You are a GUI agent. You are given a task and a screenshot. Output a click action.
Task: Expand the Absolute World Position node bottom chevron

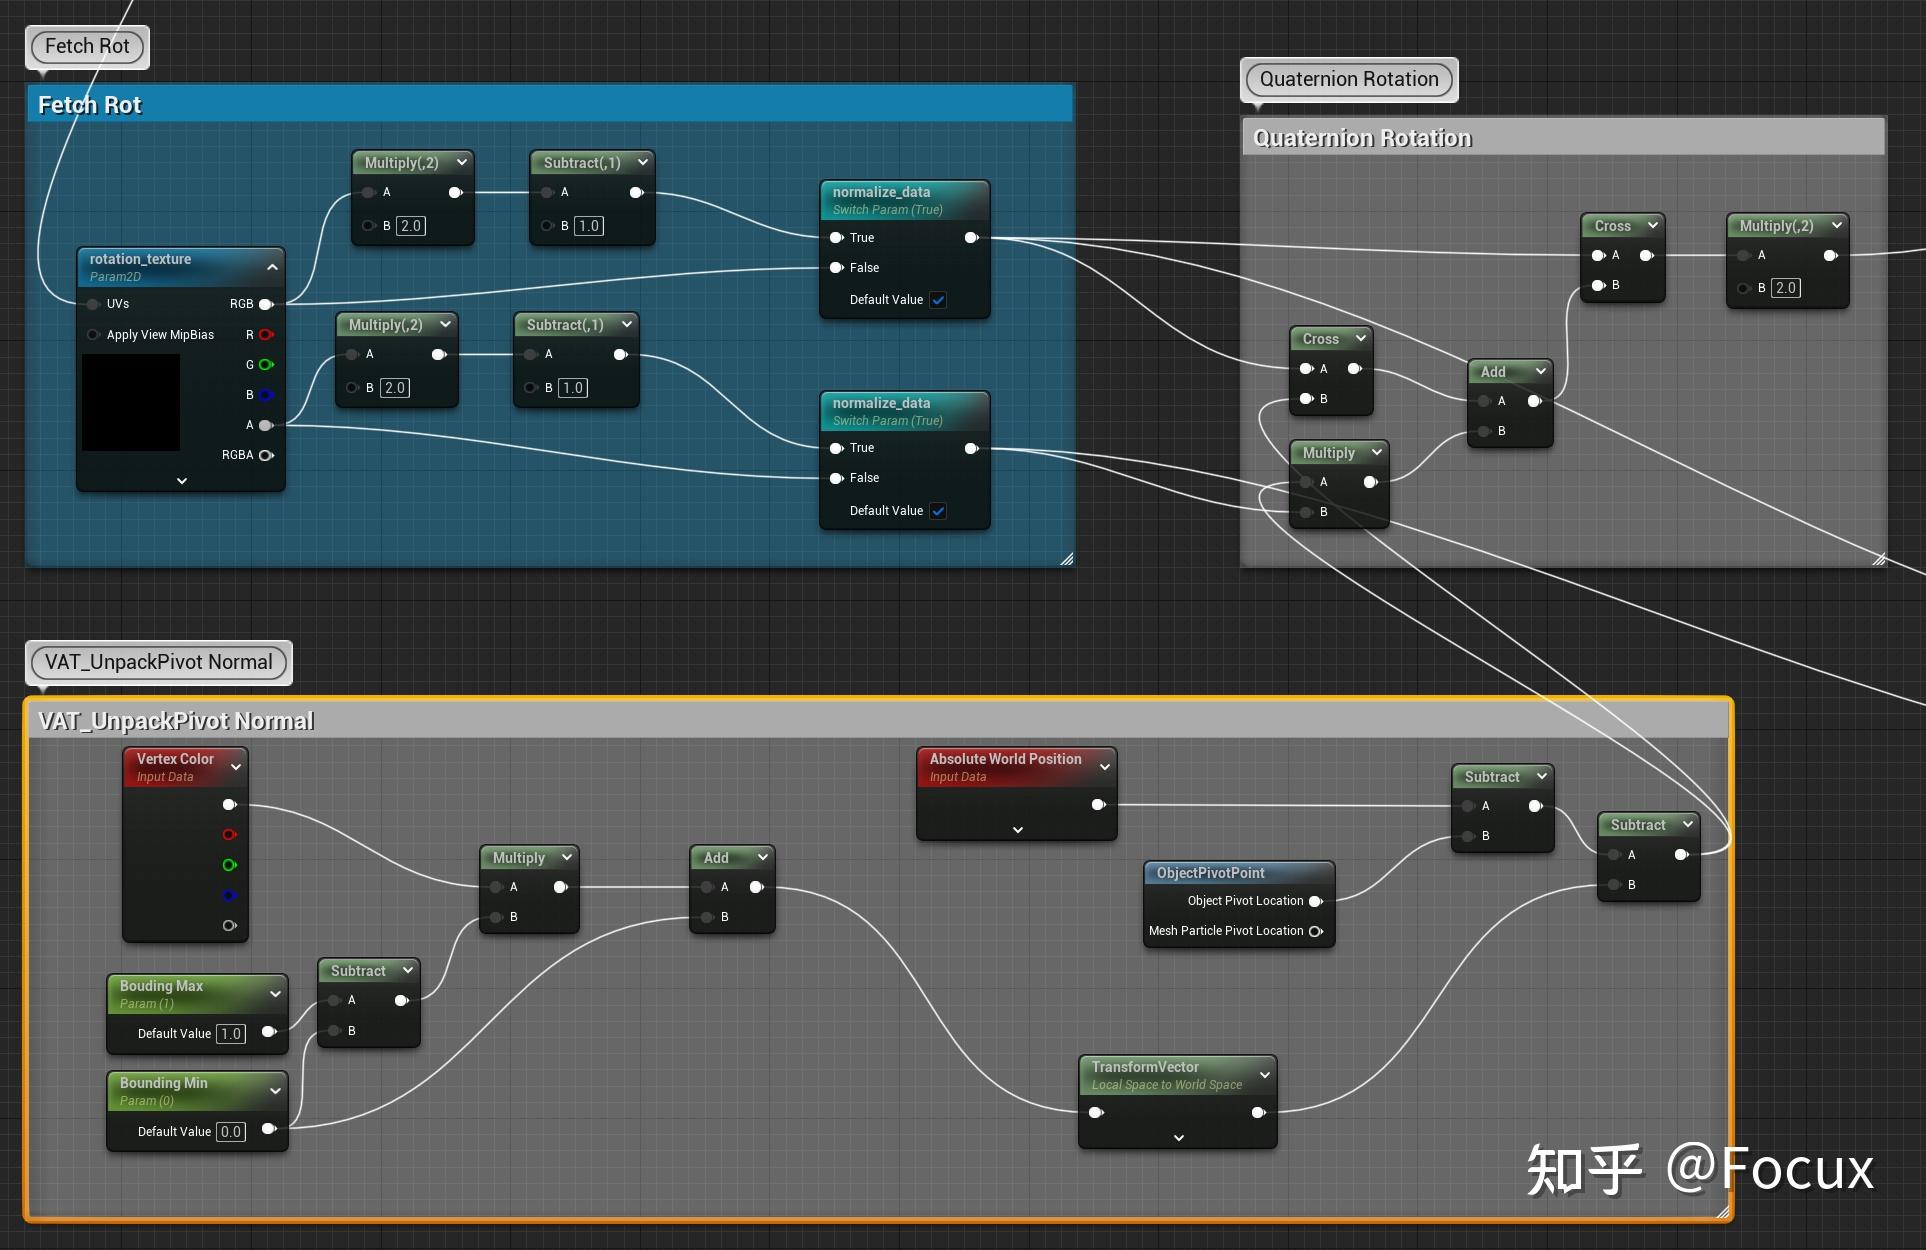point(1017,830)
